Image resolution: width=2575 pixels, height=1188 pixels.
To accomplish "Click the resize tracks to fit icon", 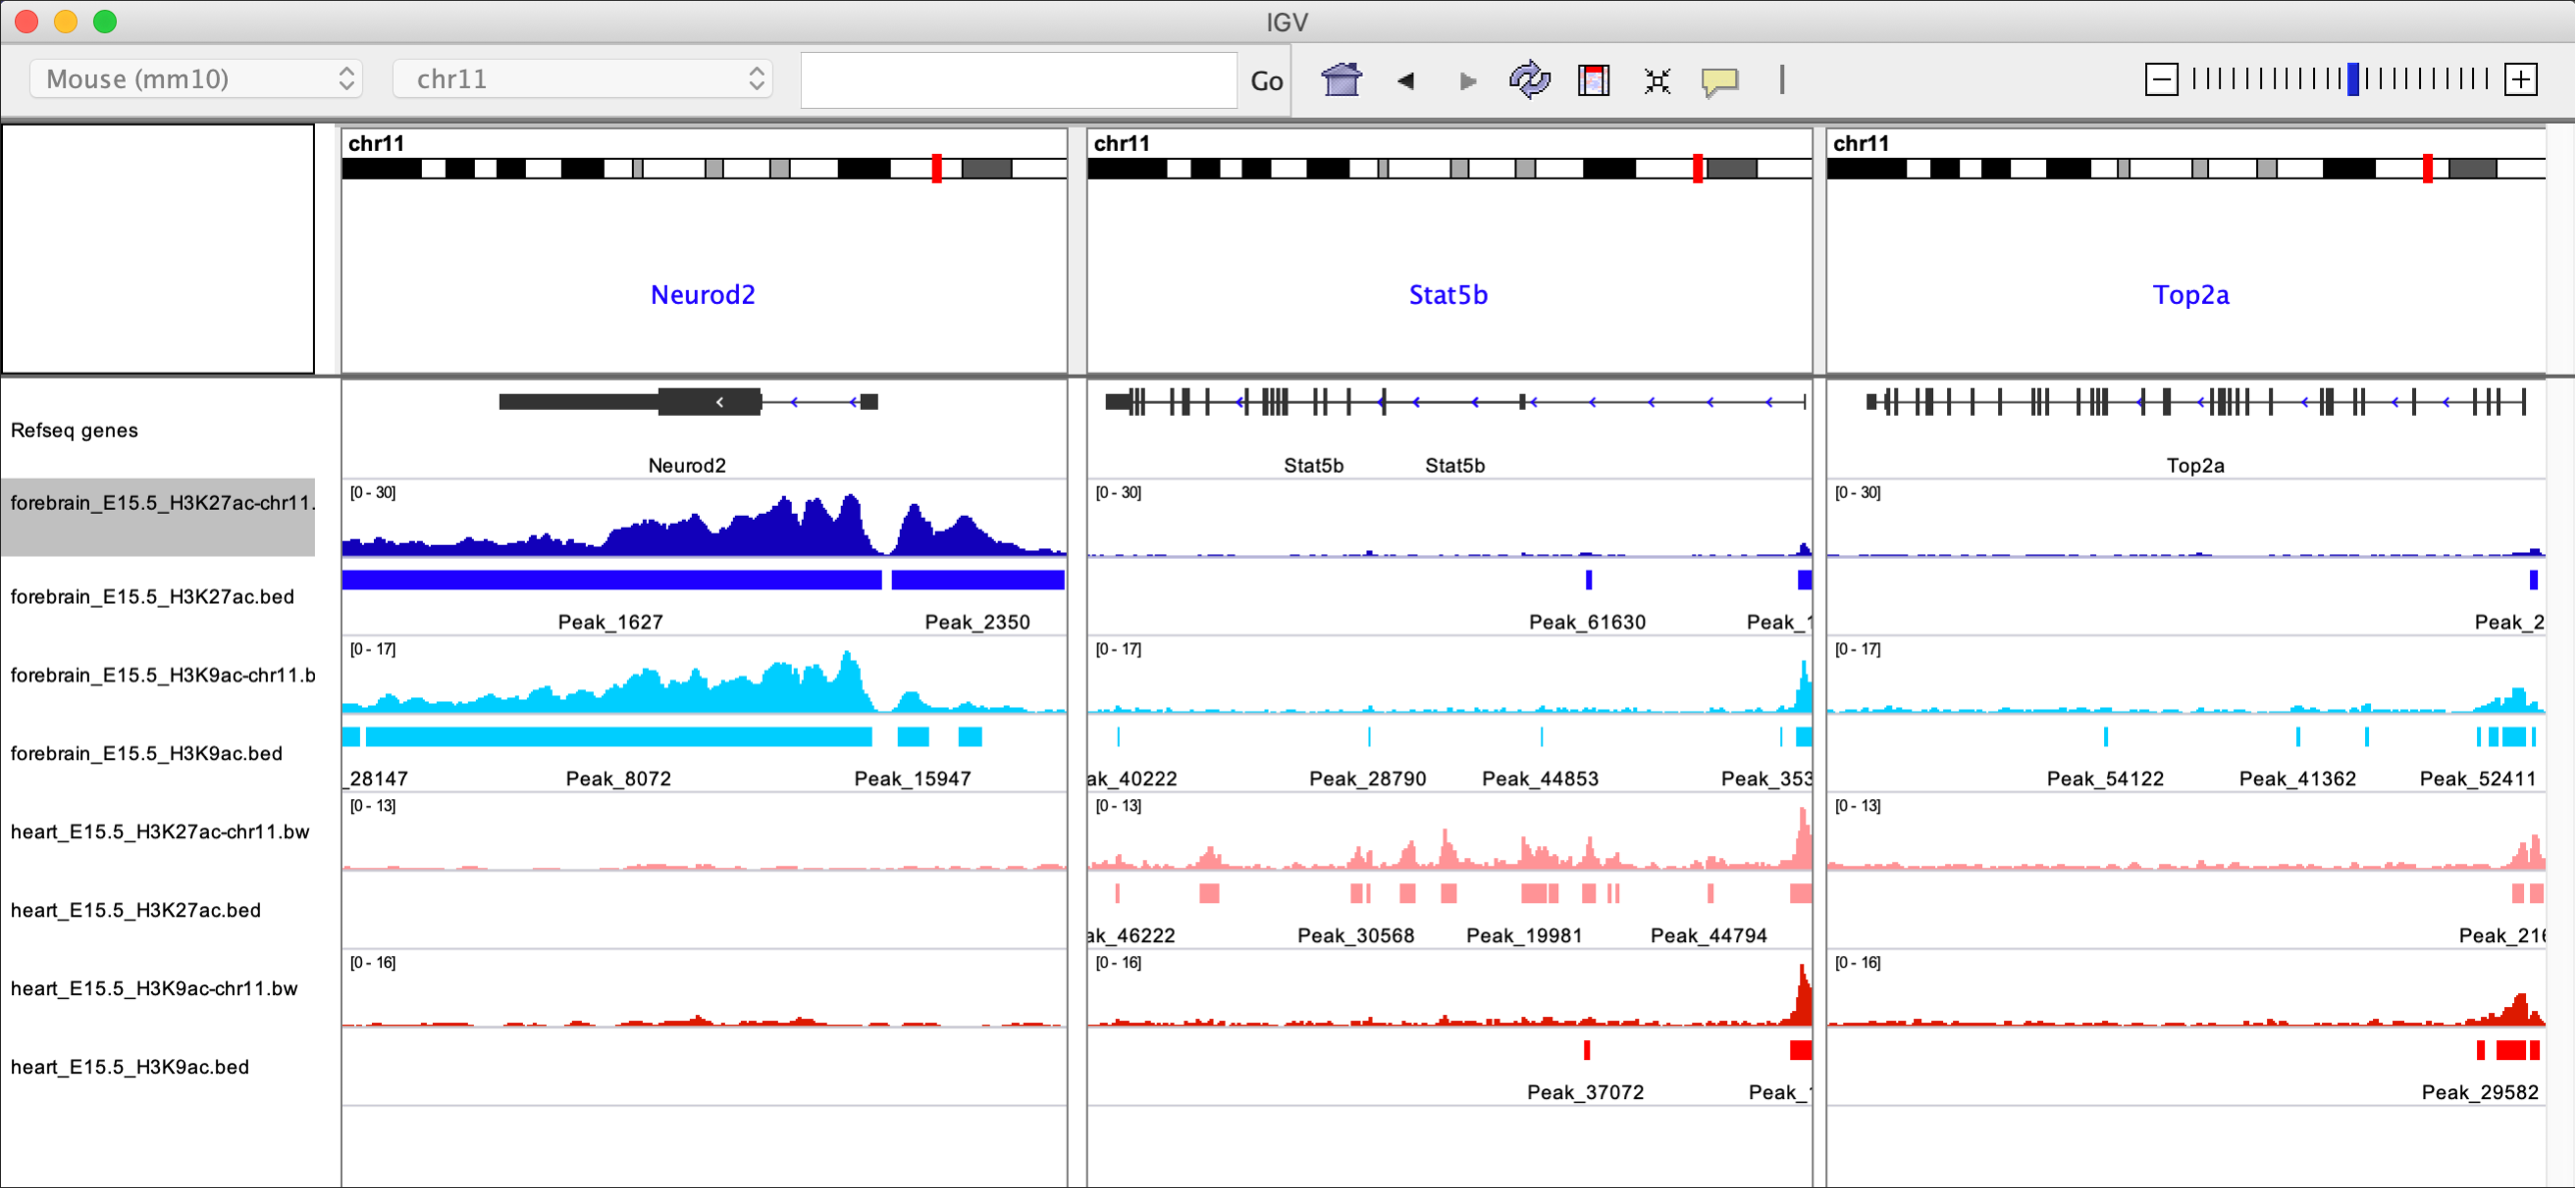I will click(x=1657, y=80).
